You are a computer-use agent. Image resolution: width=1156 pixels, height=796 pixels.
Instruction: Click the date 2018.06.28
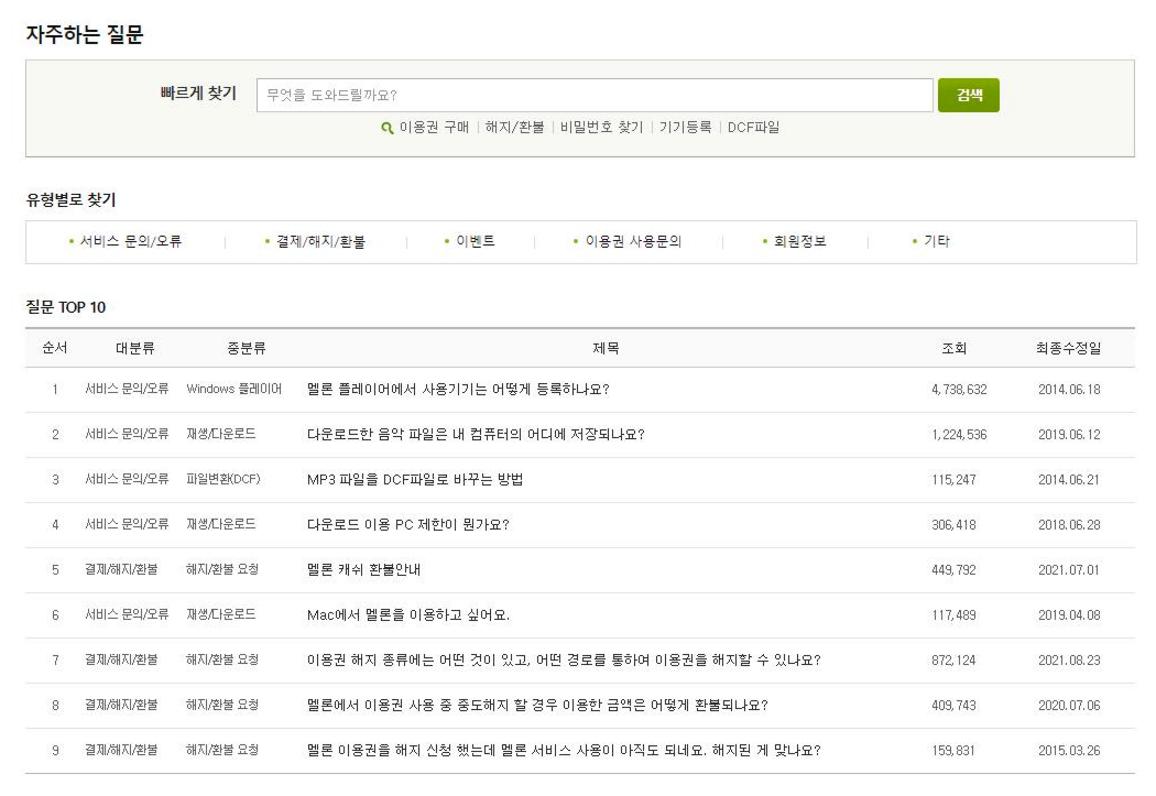1069,525
